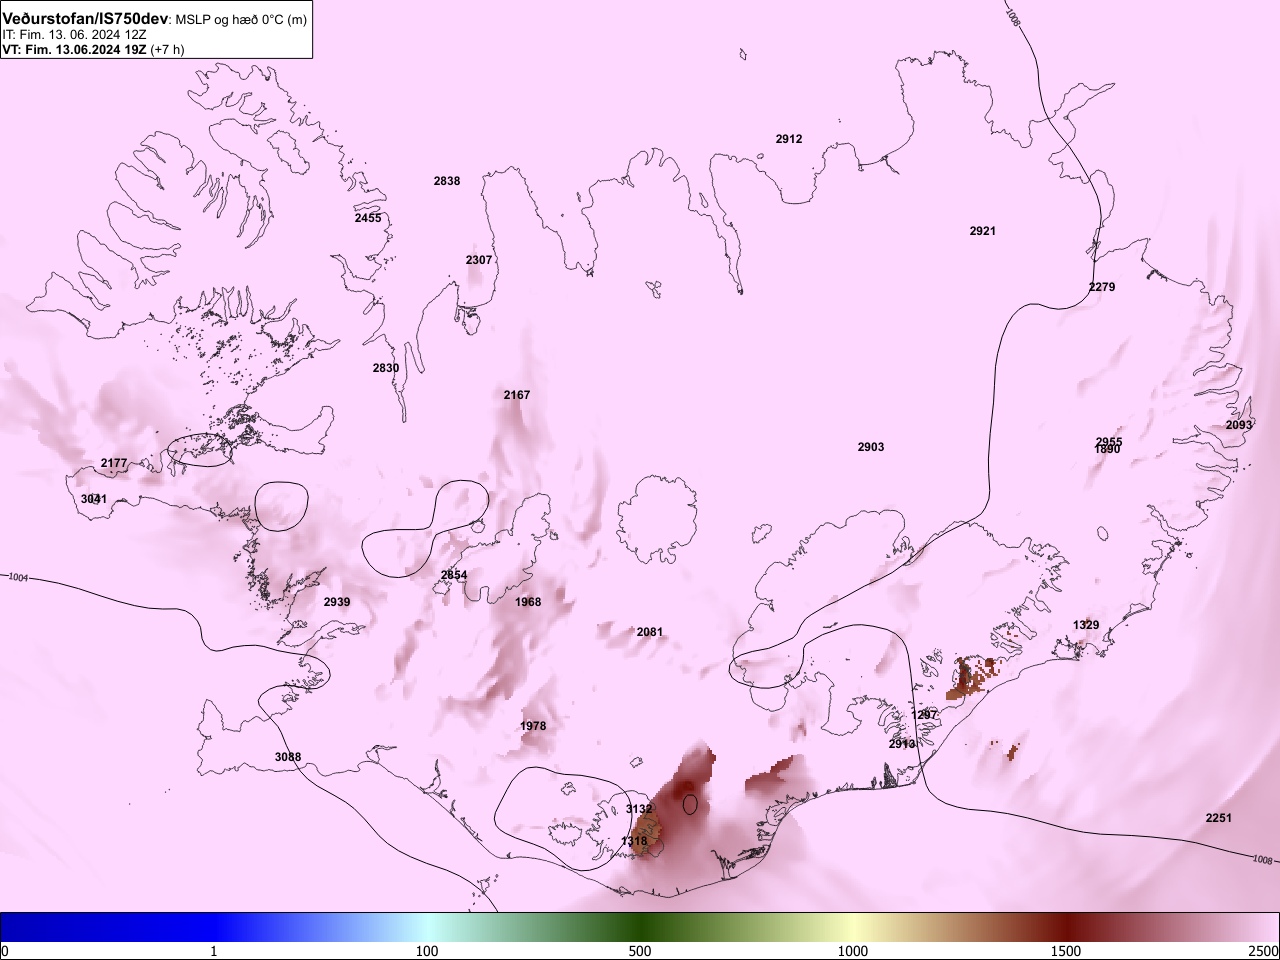Click the 2830 height value
1280x960 pixels.
pyautogui.click(x=386, y=368)
